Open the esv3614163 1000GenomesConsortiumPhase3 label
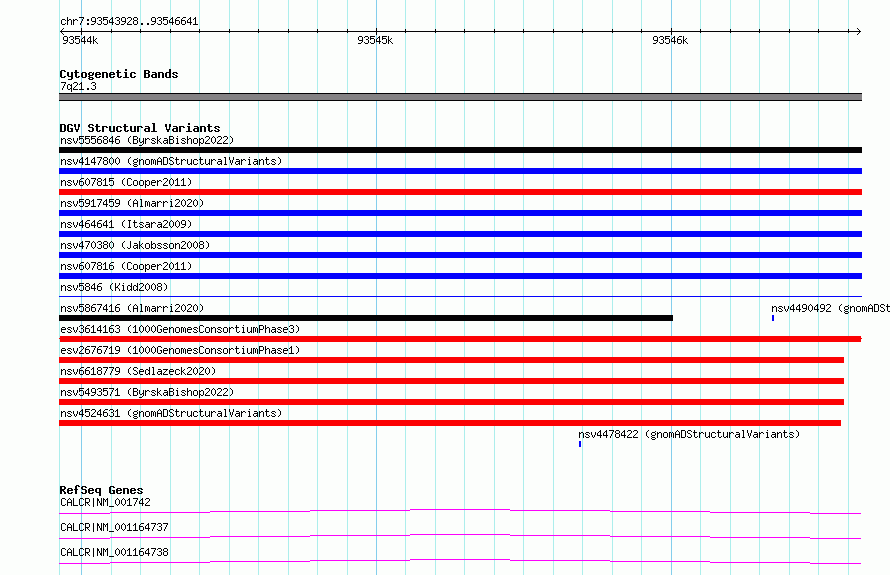 pos(180,329)
